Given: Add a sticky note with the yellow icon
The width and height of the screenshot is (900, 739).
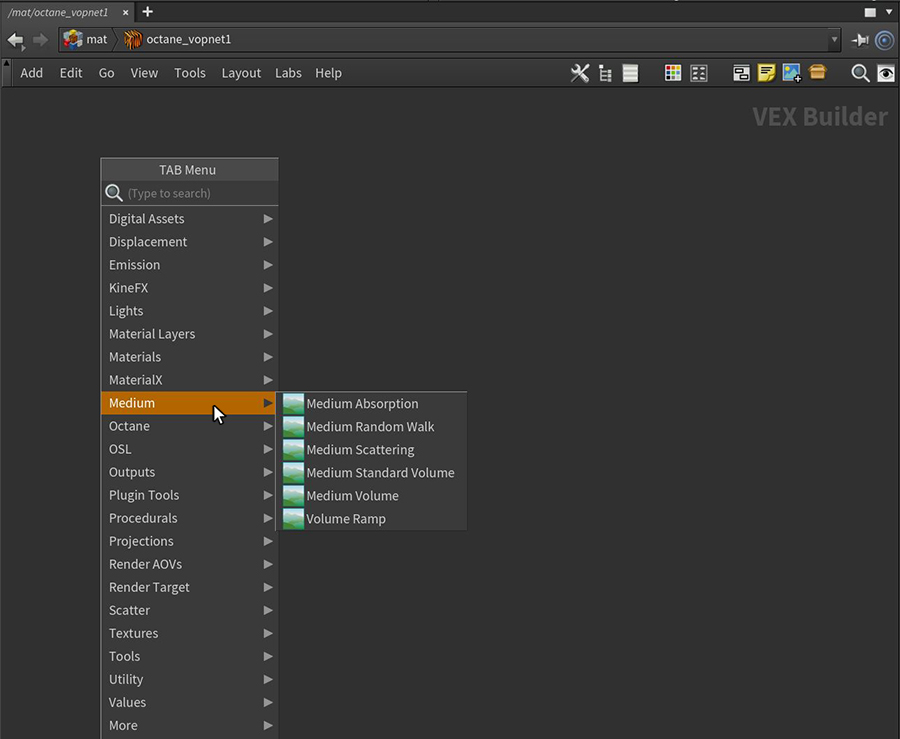Looking at the screenshot, I should coord(766,73).
